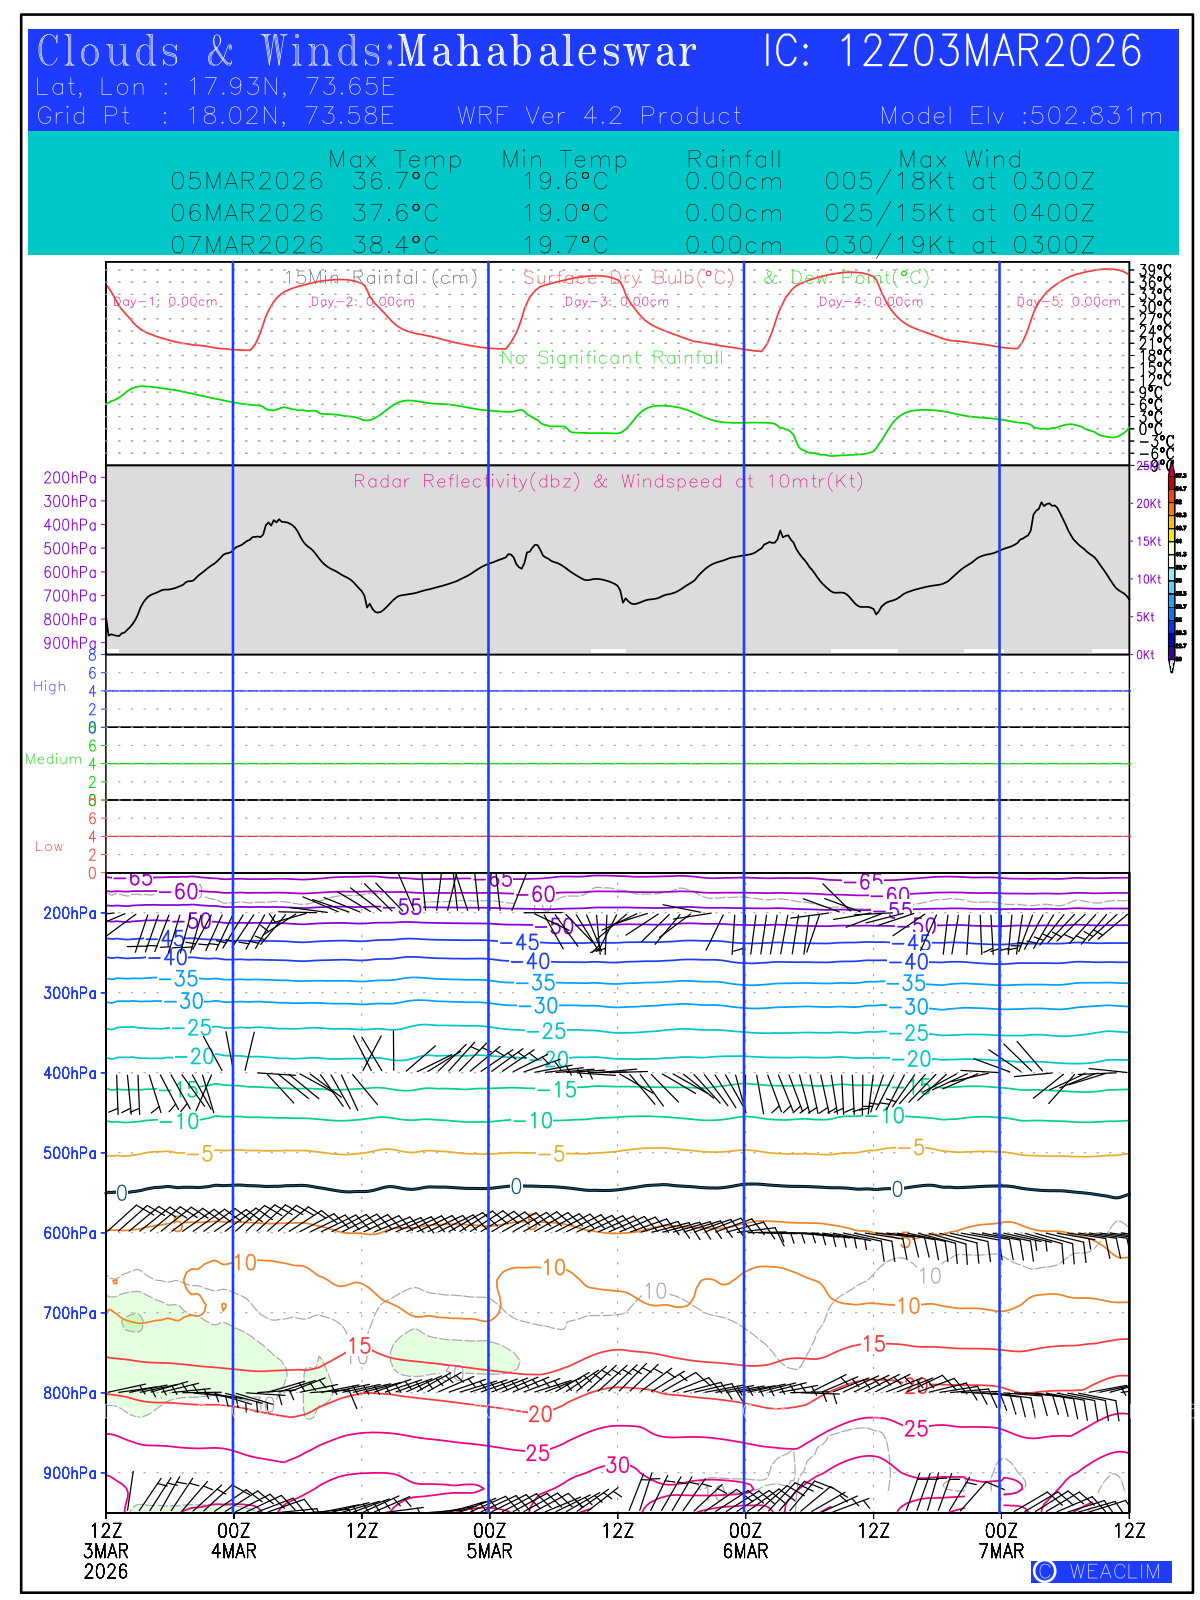Click the Radar Reflectivity & Windspeed panel title

tap(608, 481)
